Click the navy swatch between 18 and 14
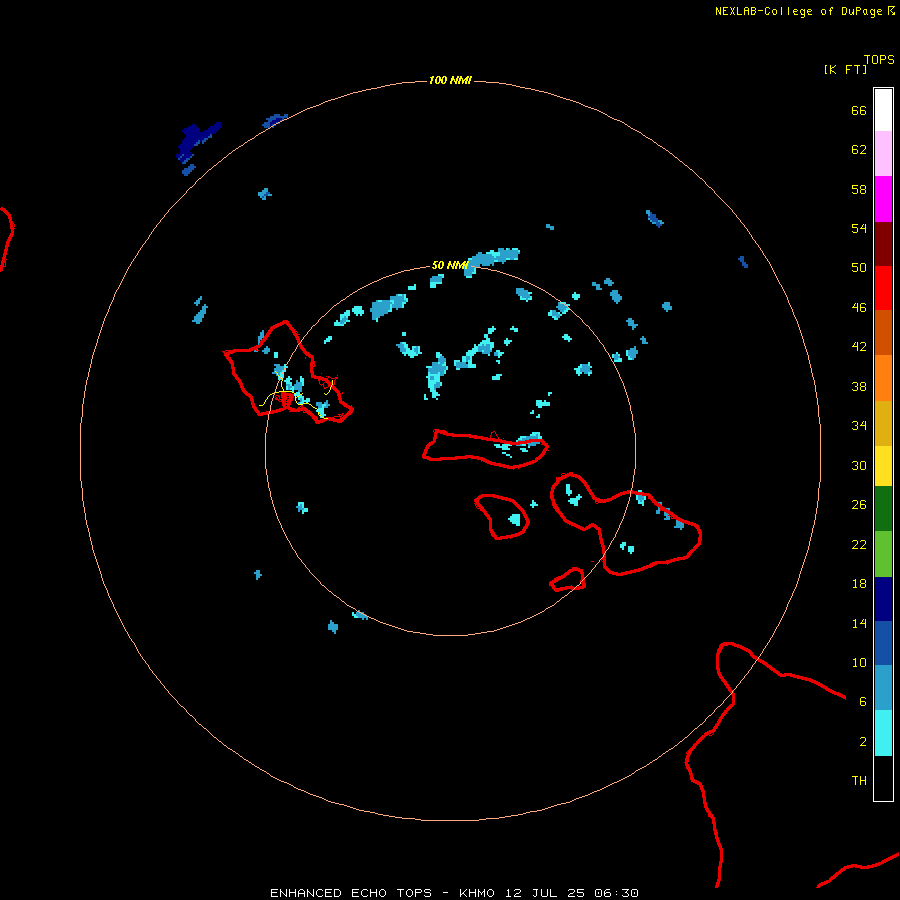Screen dimensions: 900x900 click(x=883, y=599)
